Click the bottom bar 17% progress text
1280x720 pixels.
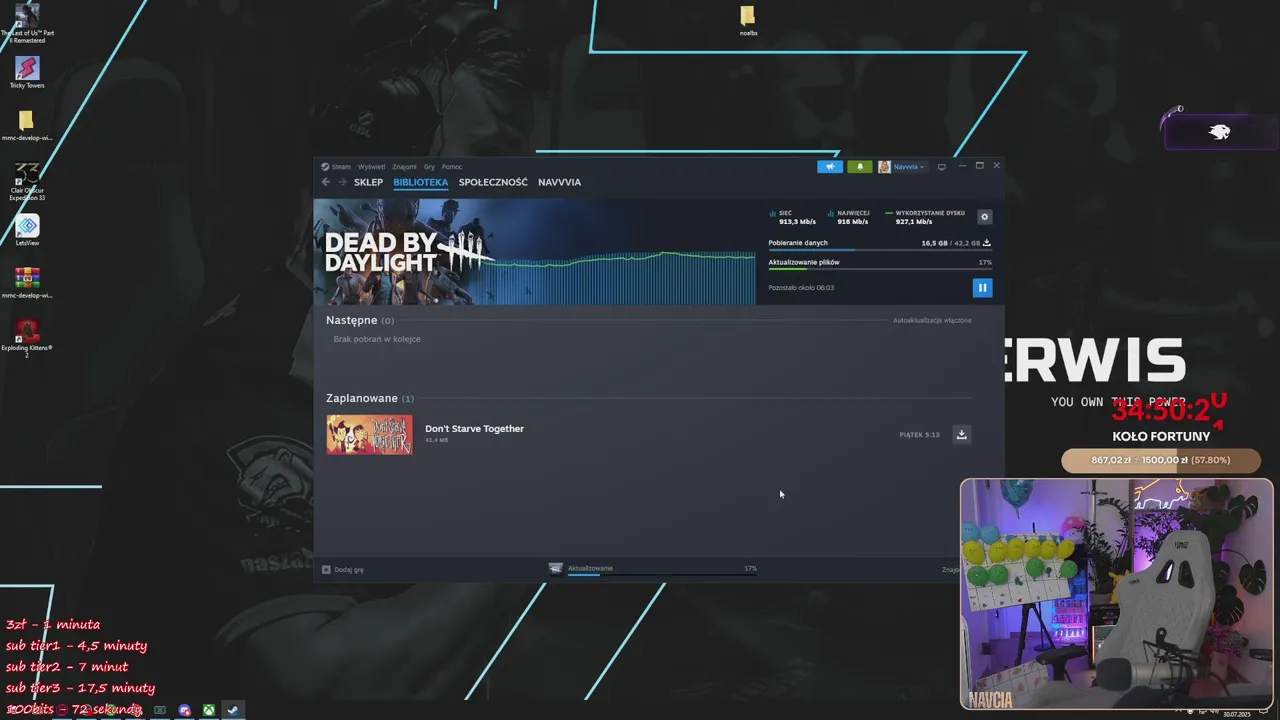coord(750,568)
